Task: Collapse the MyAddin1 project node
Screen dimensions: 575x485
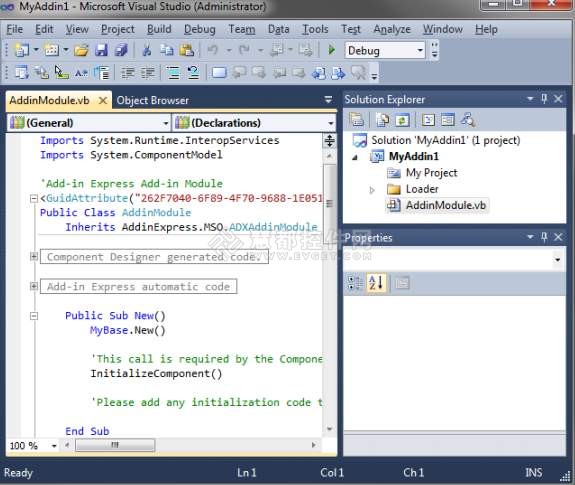Action: 355,158
